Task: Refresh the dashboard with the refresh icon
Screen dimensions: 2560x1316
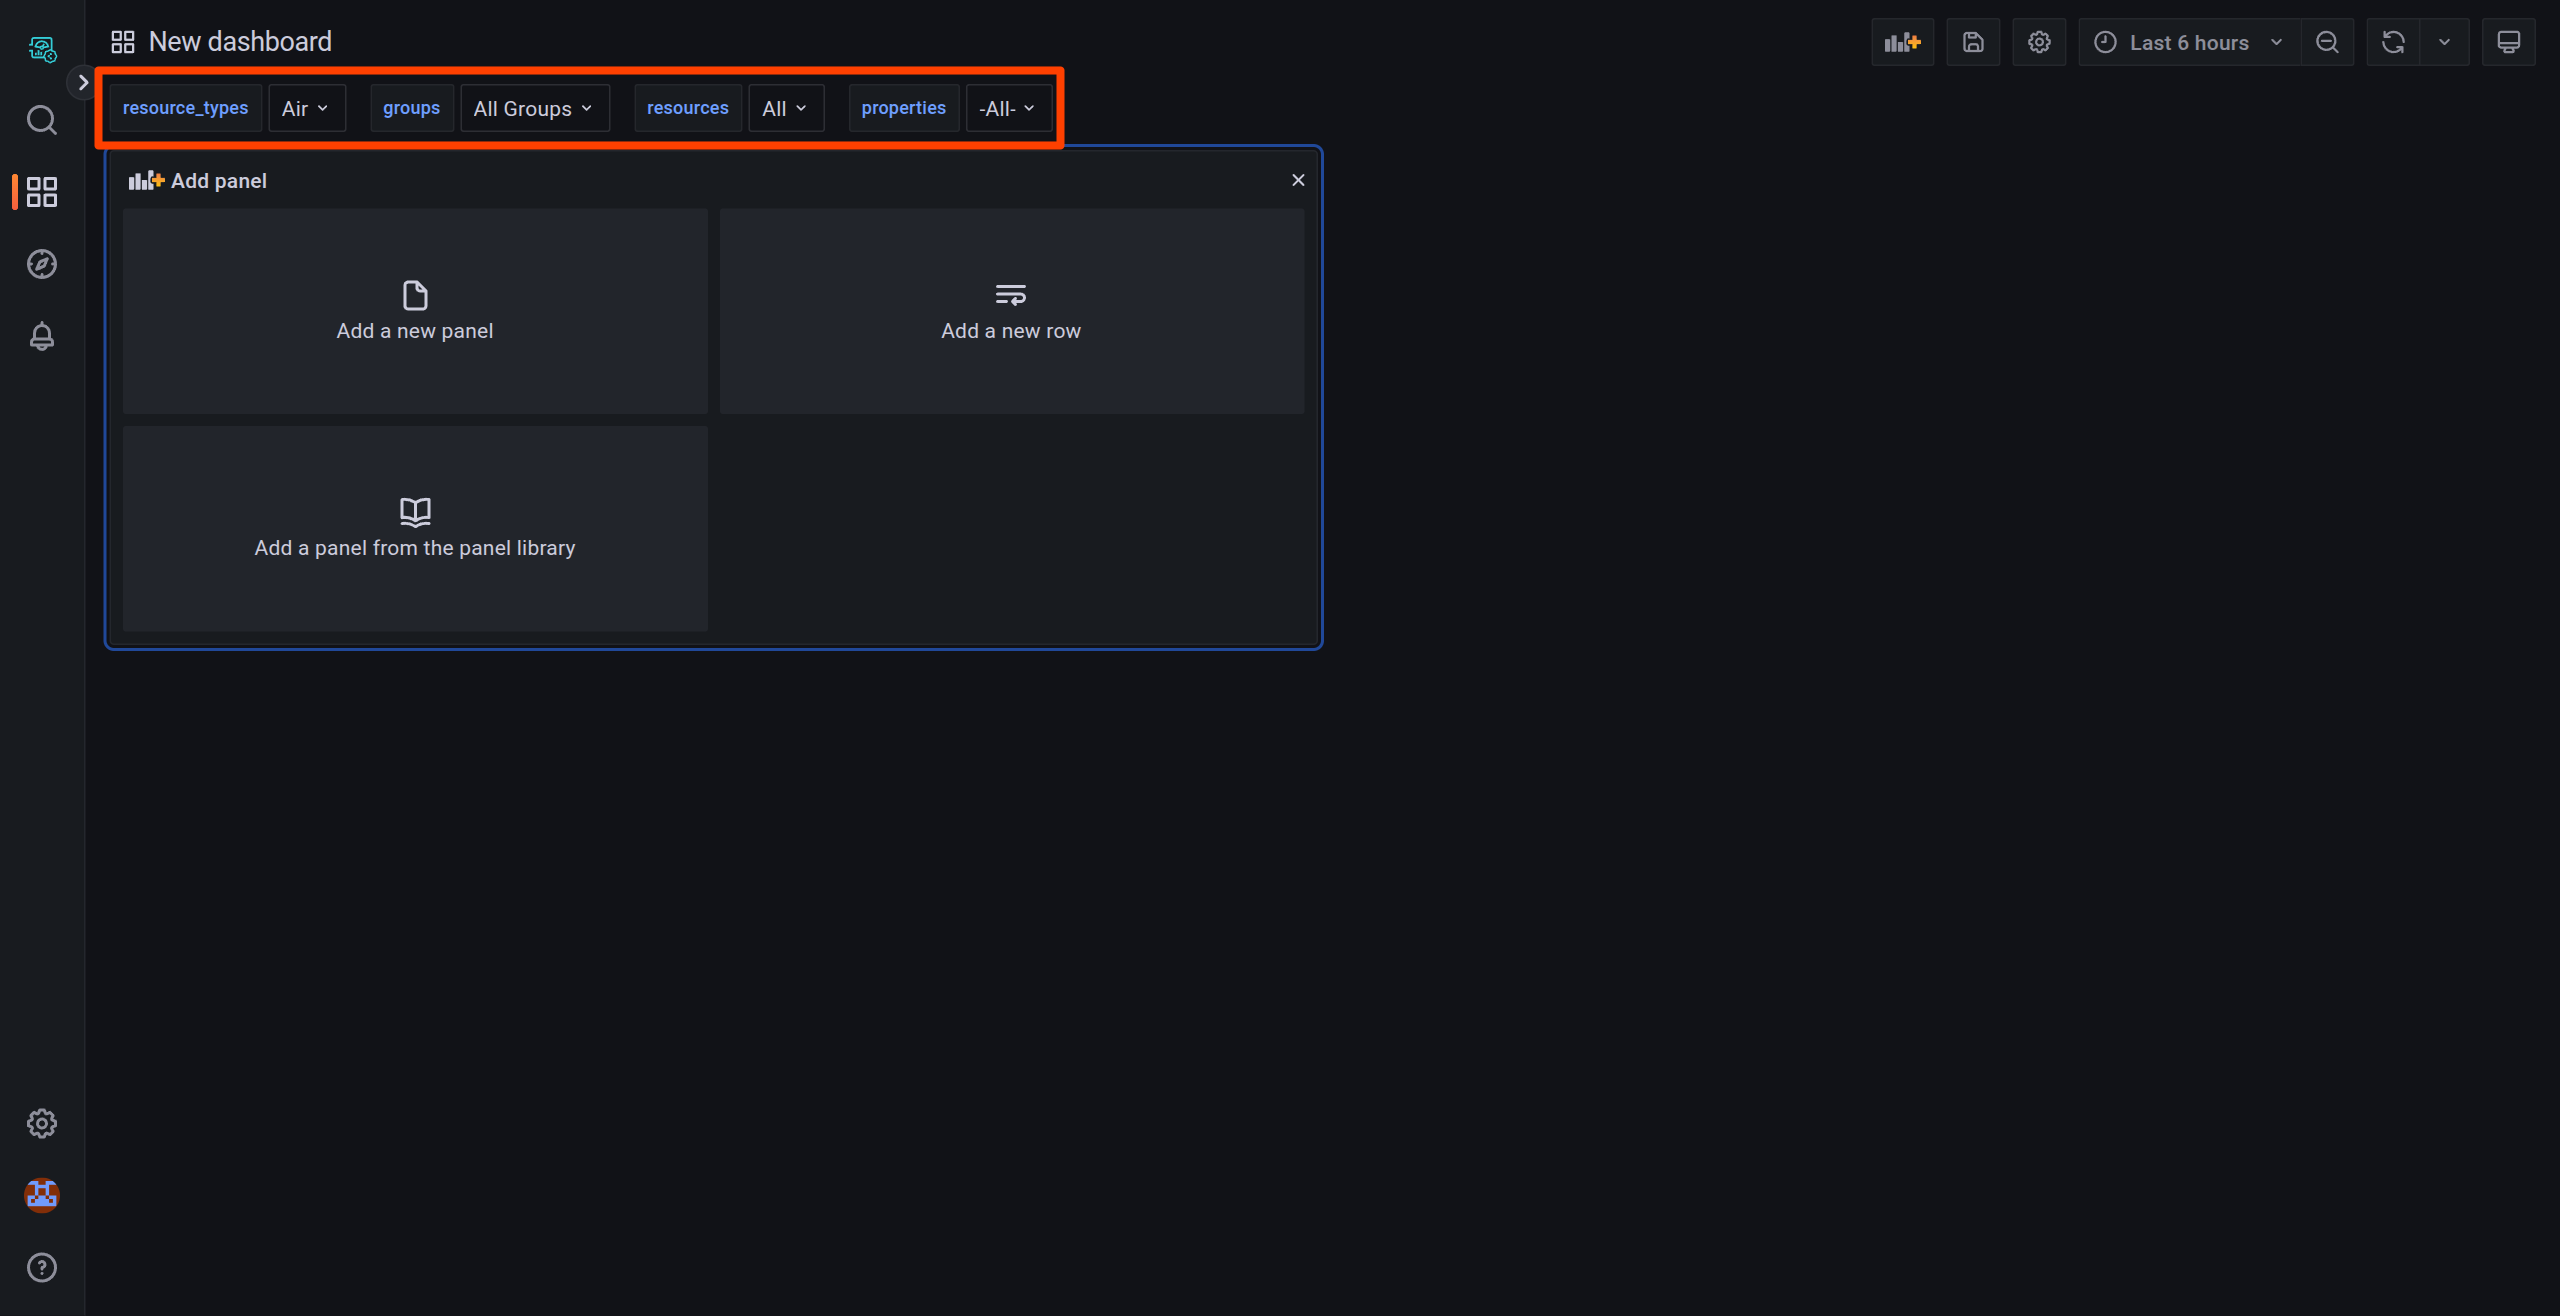Action: click(2392, 42)
